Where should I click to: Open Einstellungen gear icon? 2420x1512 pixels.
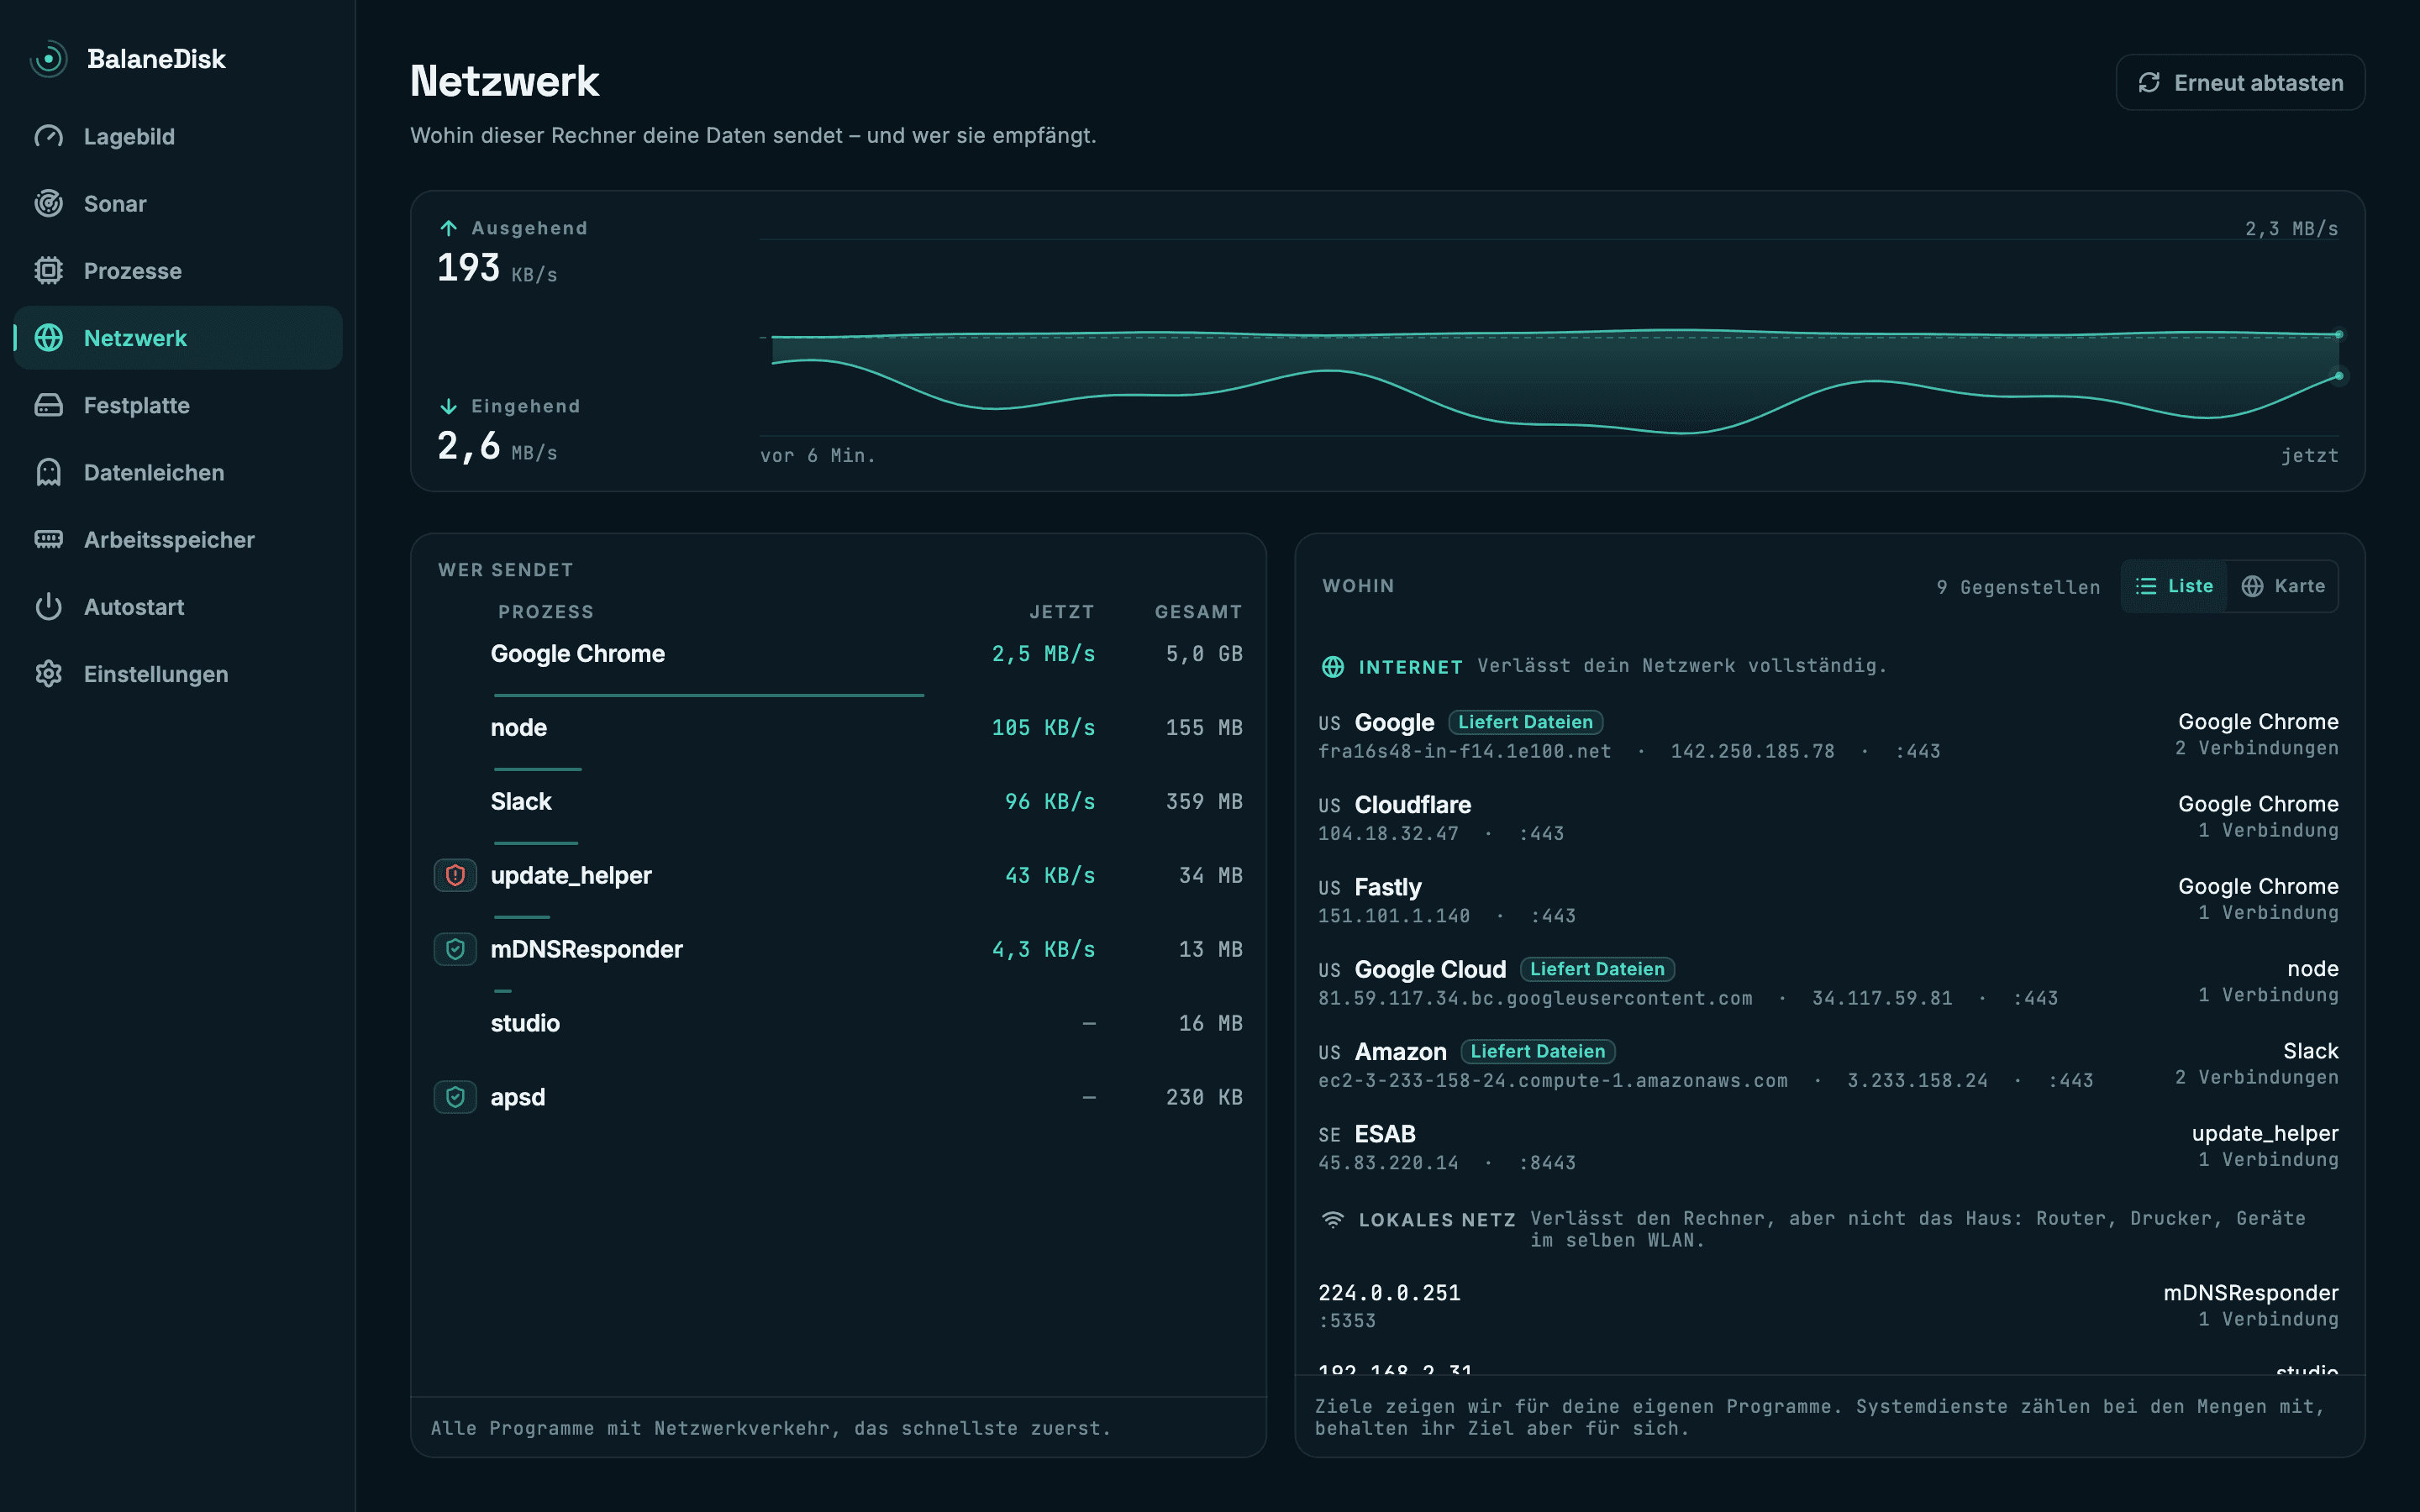pos(48,674)
